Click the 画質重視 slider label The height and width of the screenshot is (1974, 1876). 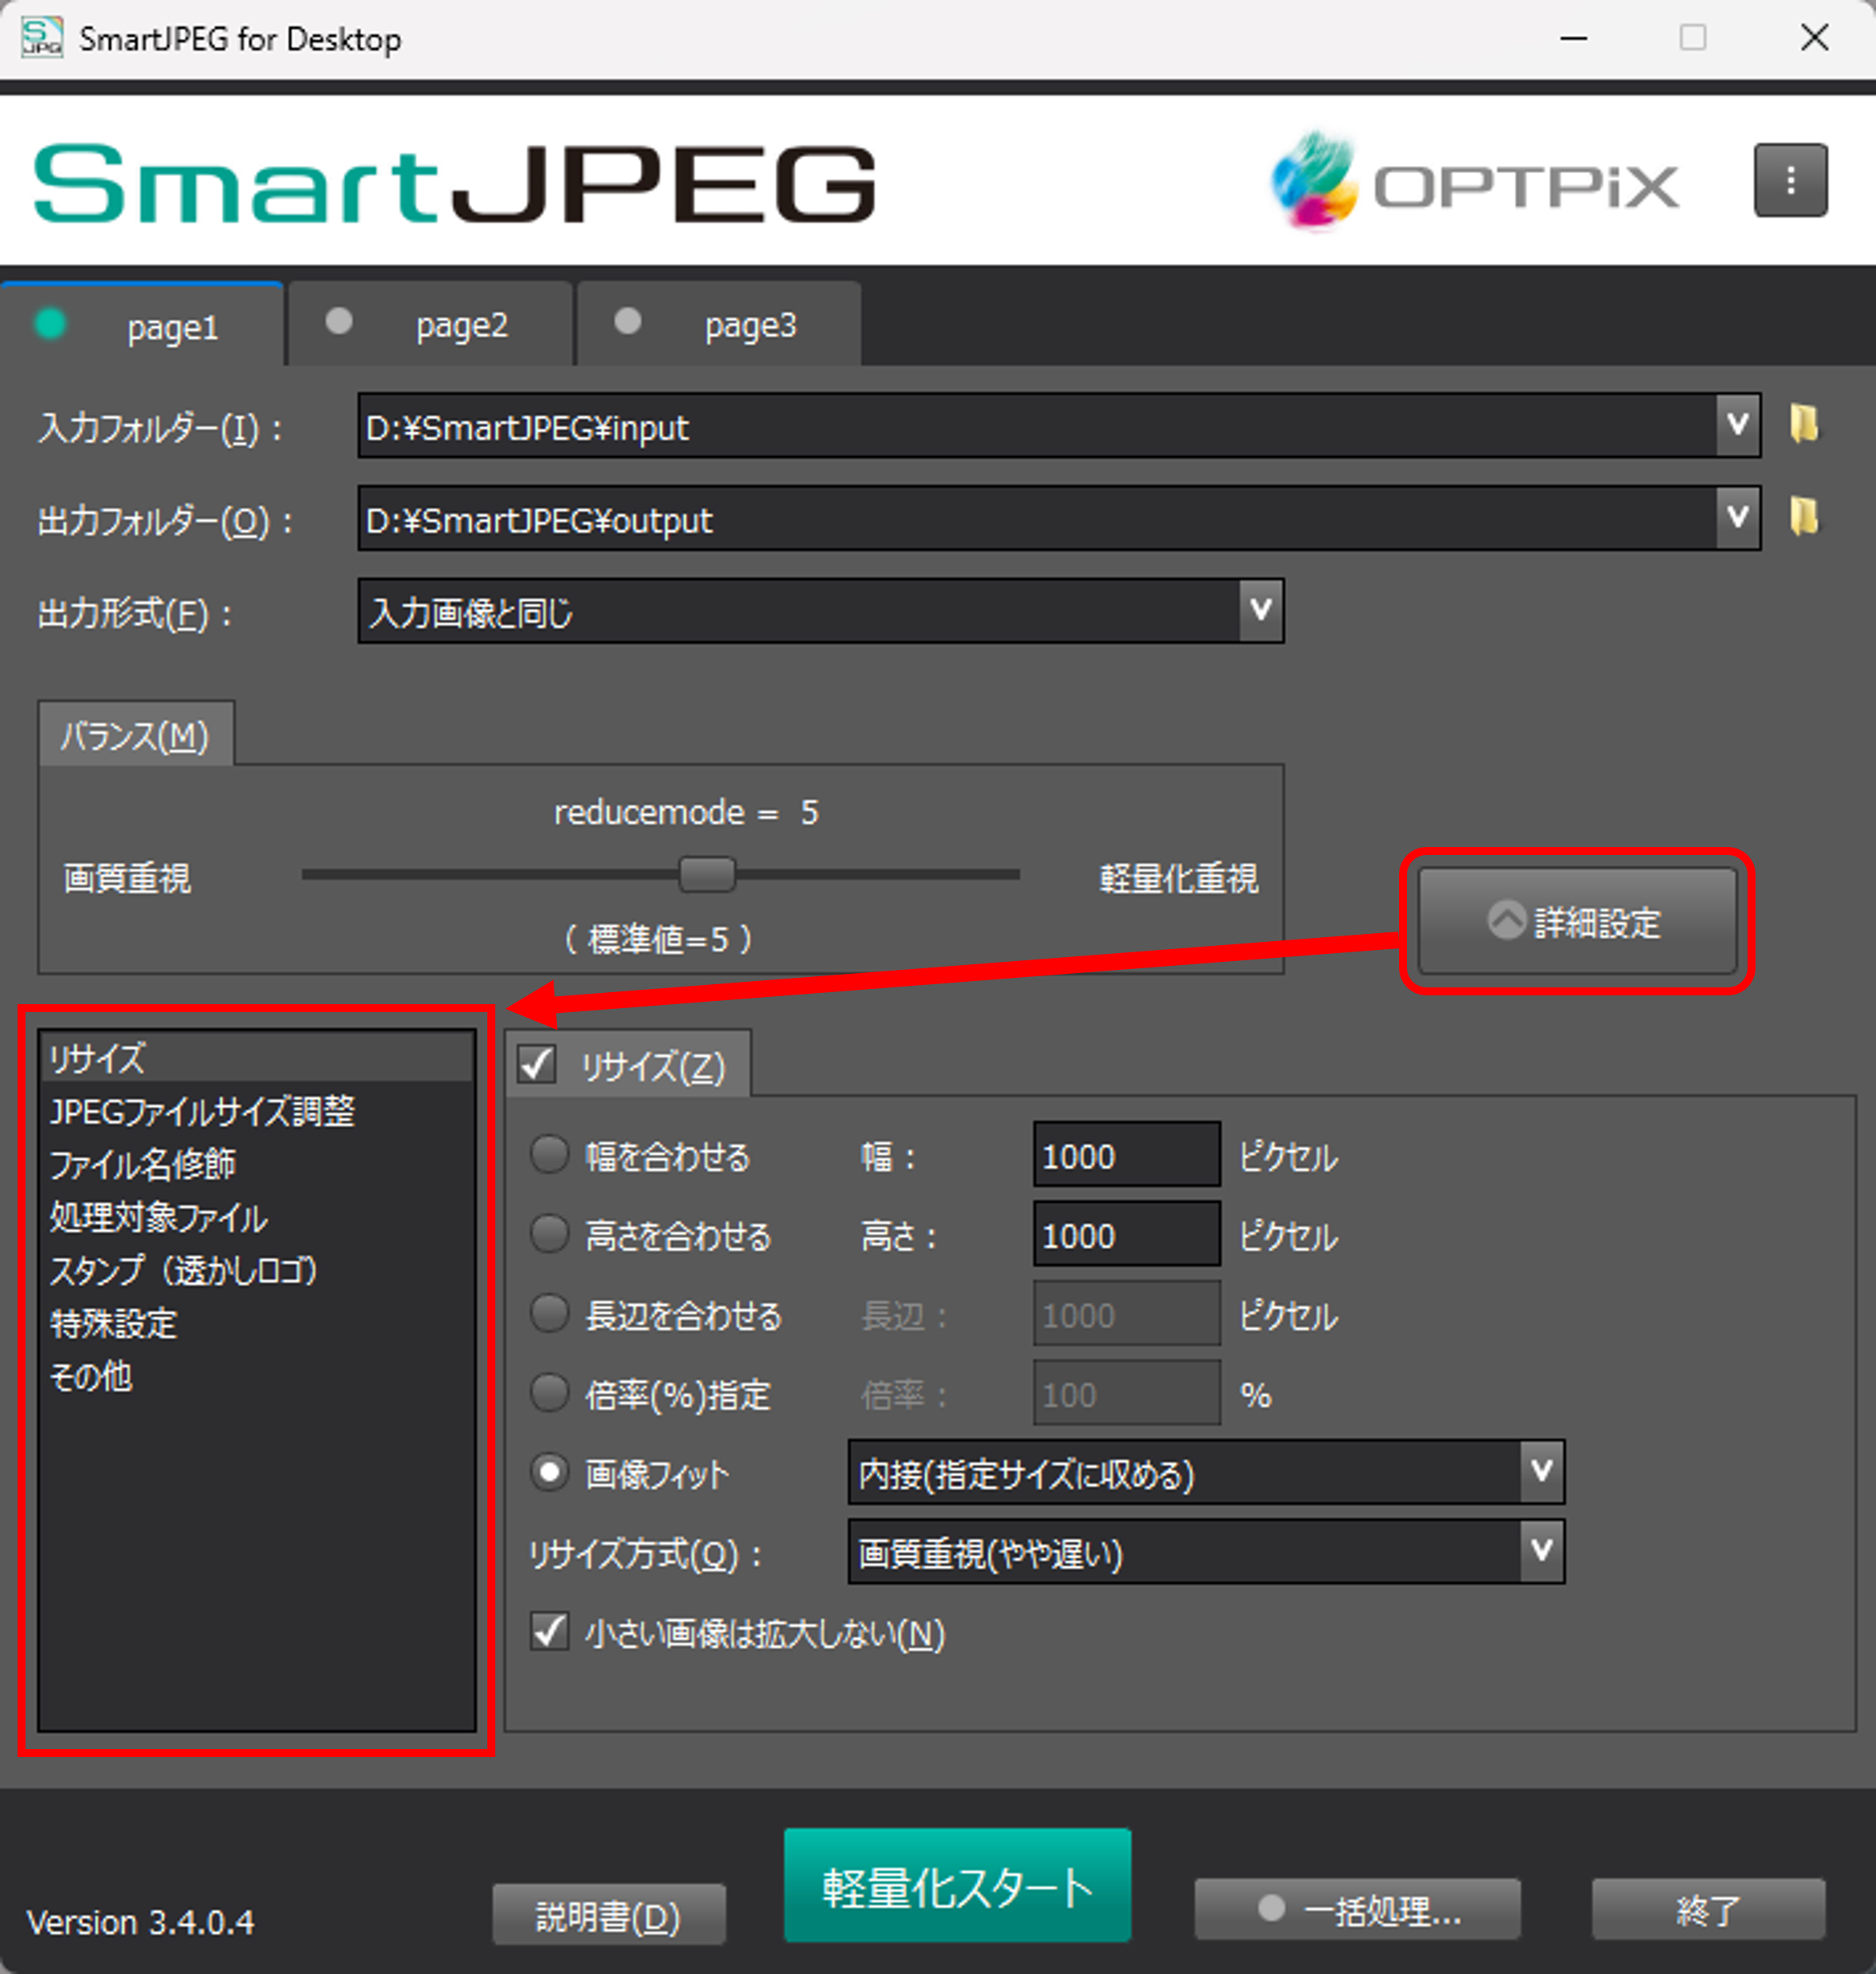127,878
